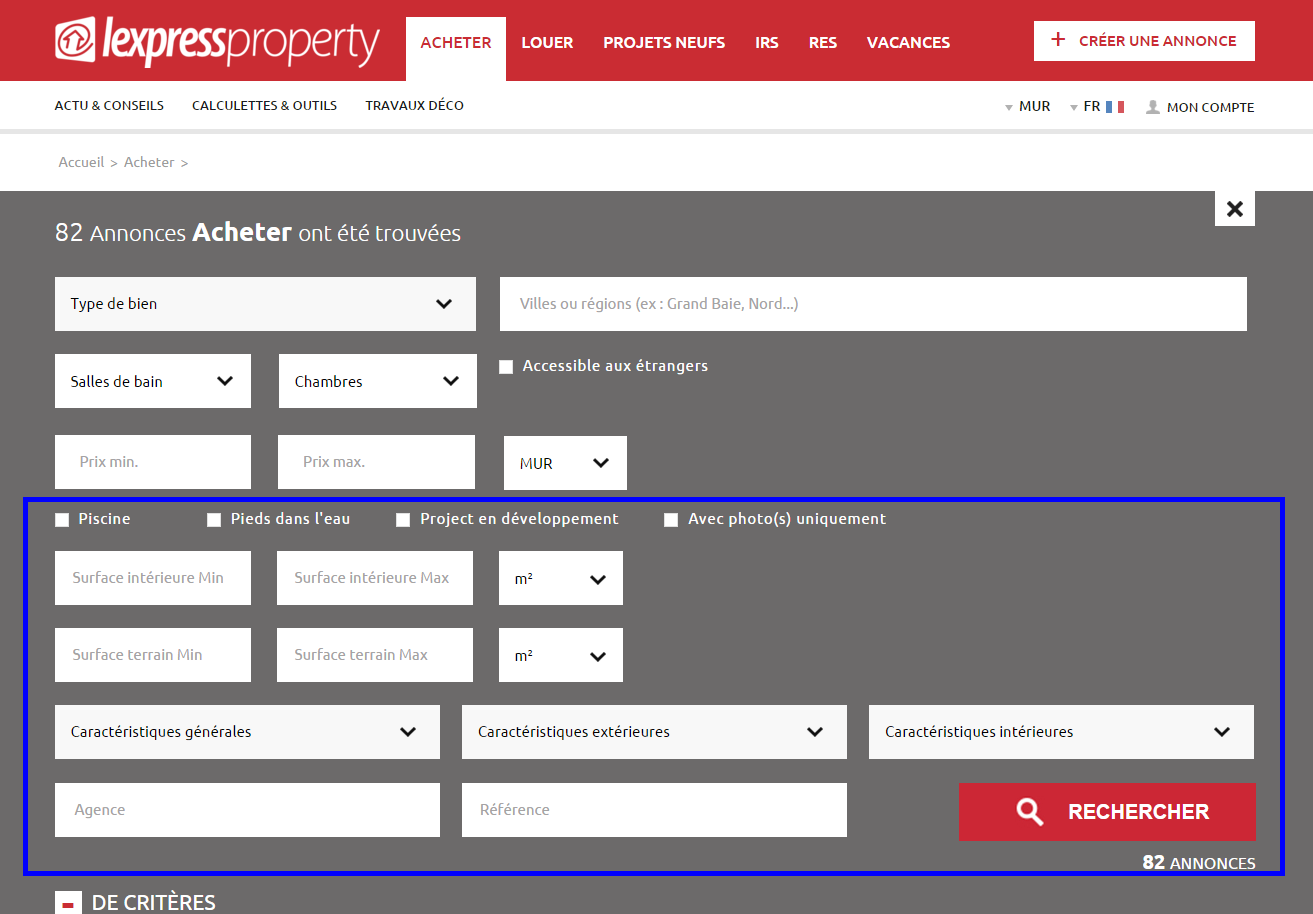Close the search panel with the X
Screen dimensions: 1313x914
click(1235, 208)
